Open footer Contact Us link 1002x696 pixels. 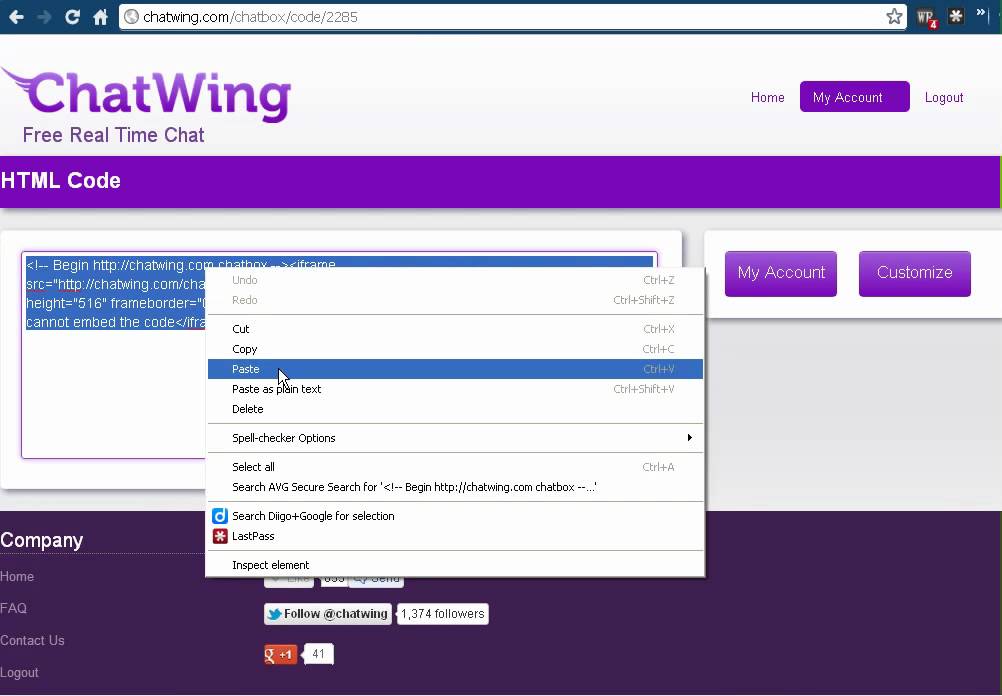point(32,640)
